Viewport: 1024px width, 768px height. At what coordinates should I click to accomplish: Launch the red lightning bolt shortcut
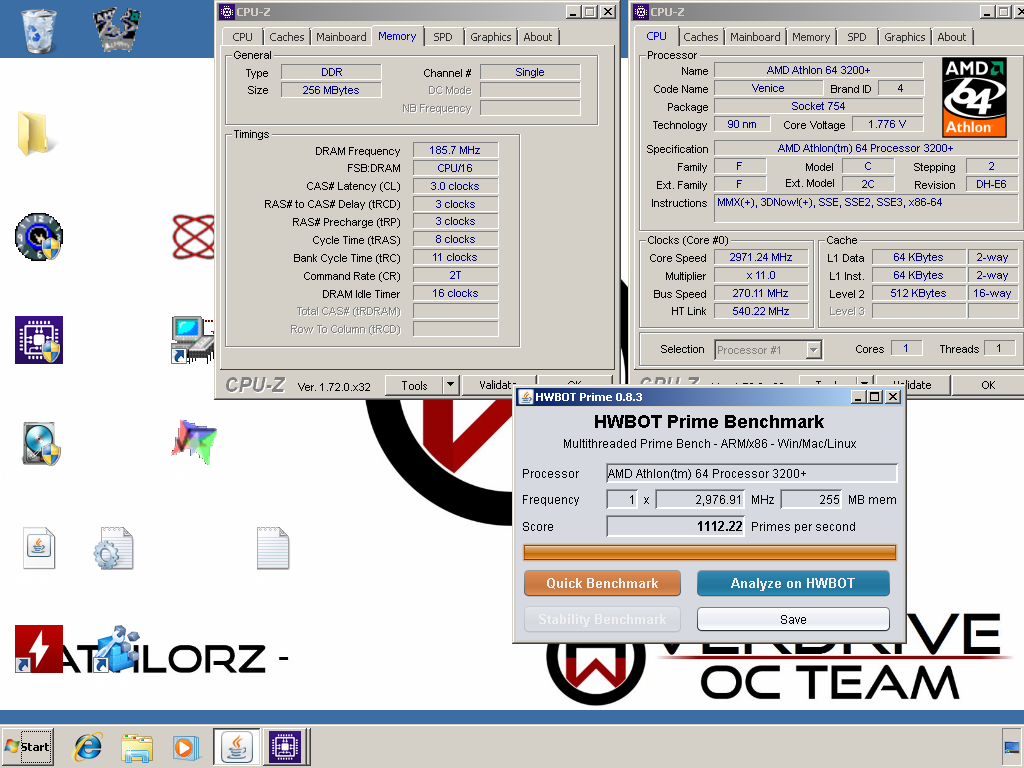tap(39, 649)
